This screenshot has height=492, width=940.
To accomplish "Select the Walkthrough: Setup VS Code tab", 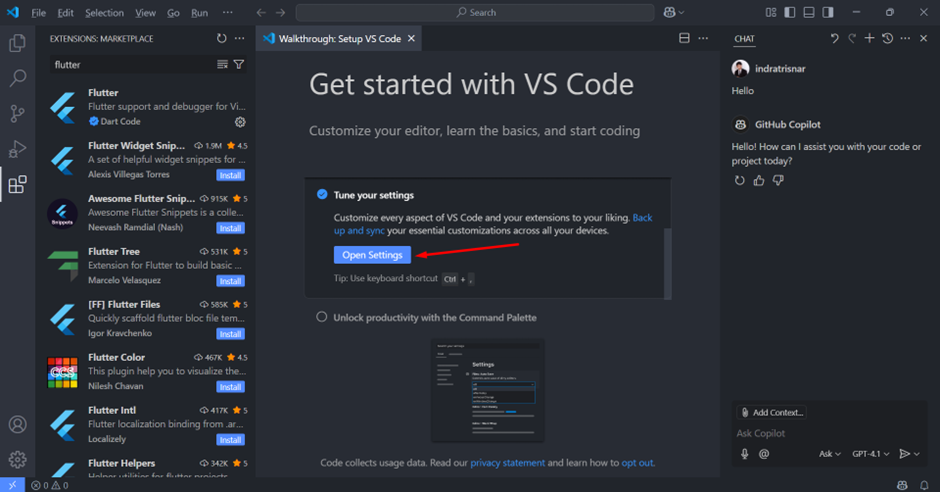I will 339,38.
